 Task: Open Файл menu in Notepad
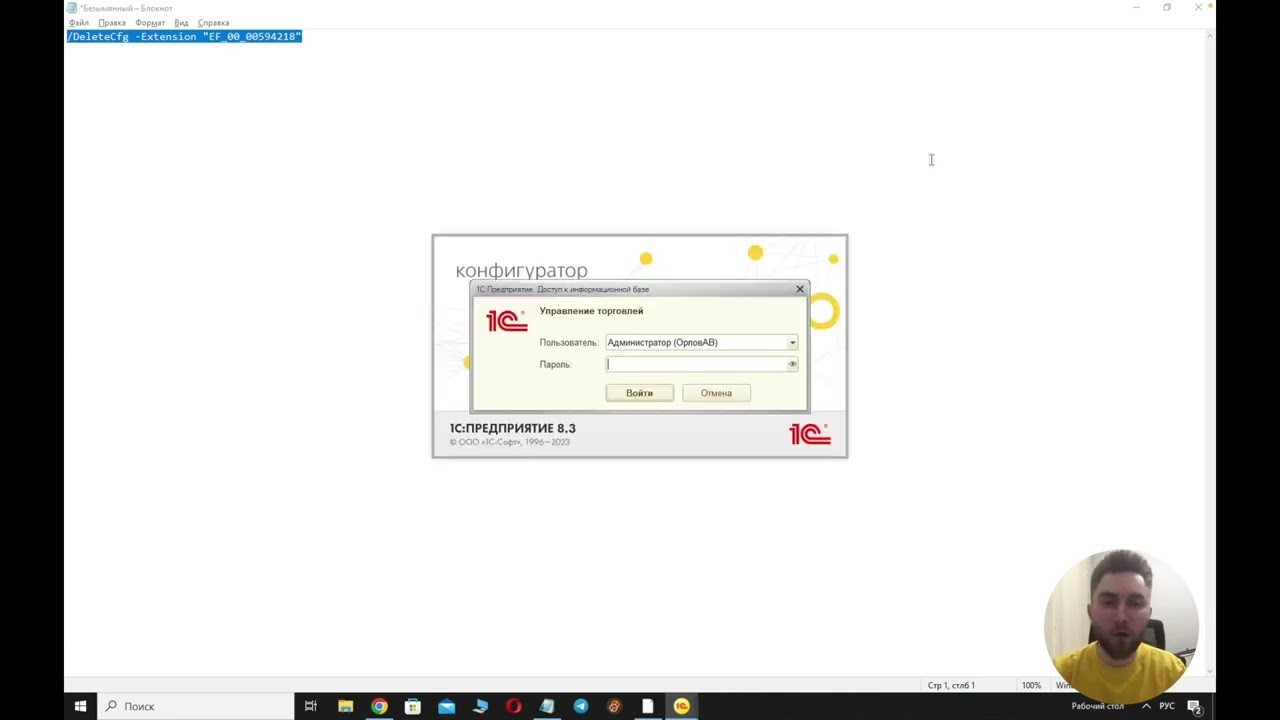pyautogui.click(x=79, y=23)
